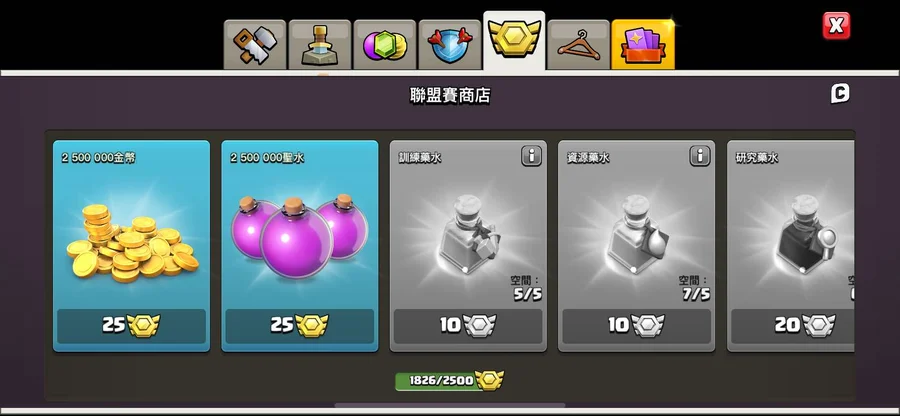Open the hammer and saw builder tab

point(255,45)
